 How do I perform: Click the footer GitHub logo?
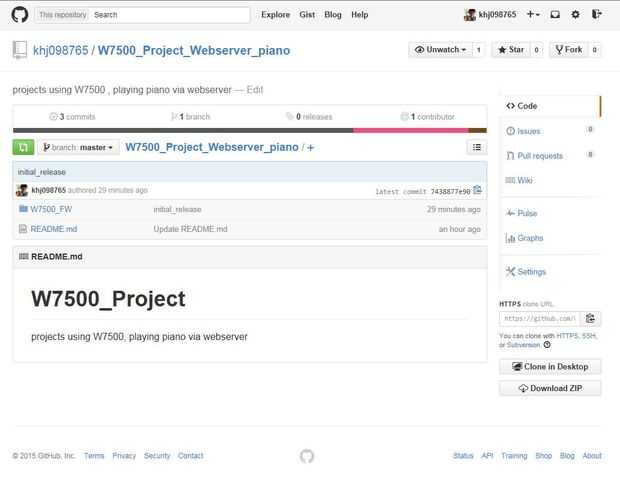point(307,456)
